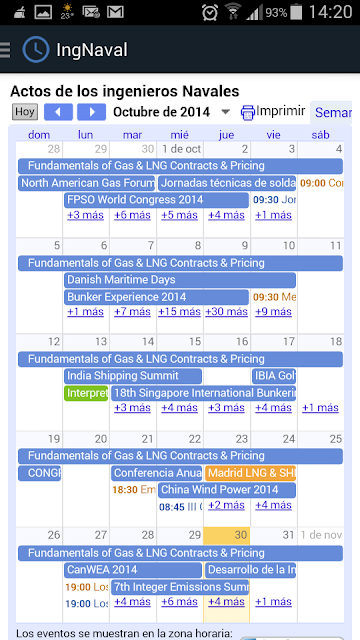Viewport: 360px width, 640px height.
Task: Open the hamburger navigation menu
Action: coord(5,50)
